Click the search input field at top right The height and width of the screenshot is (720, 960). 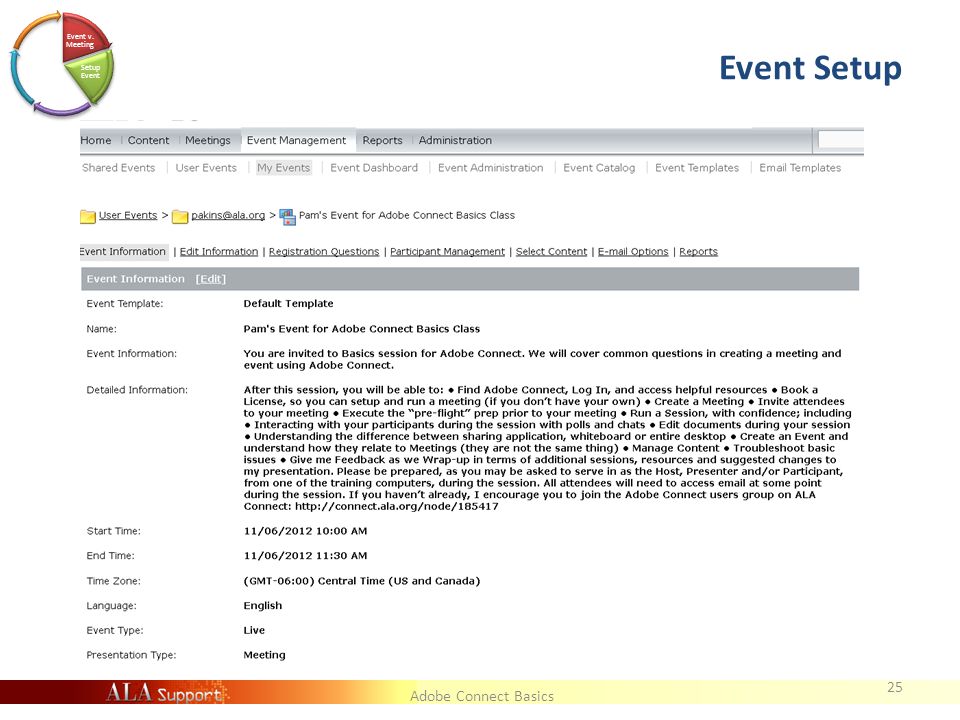click(841, 140)
